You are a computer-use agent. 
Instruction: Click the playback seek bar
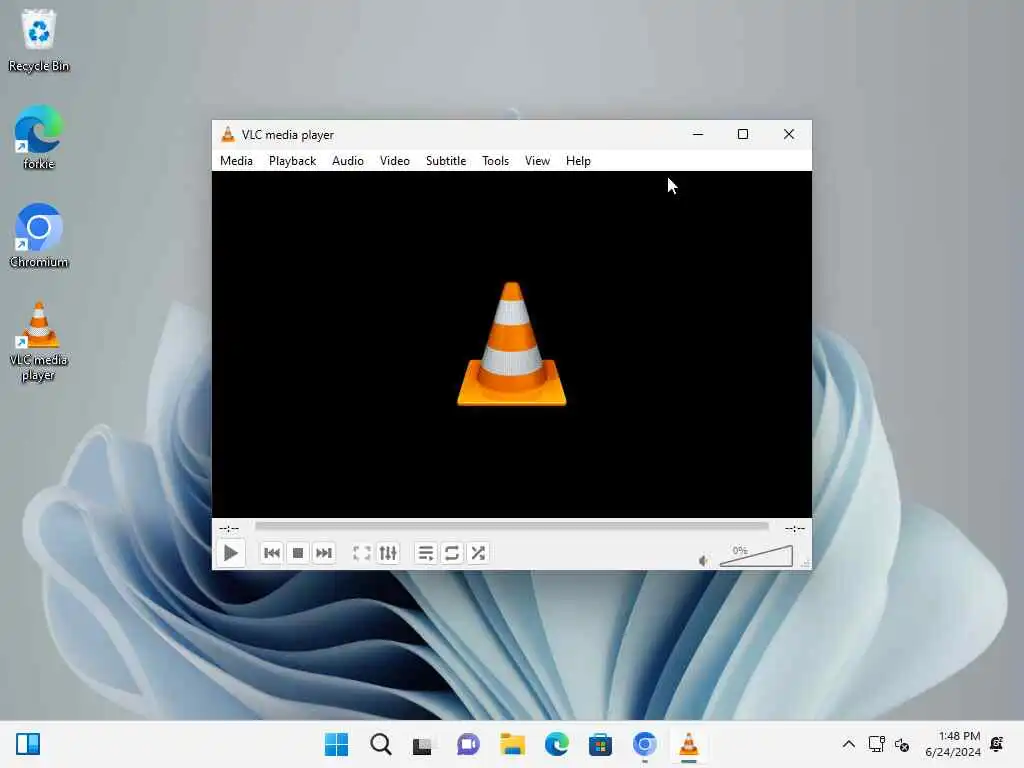pyautogui.click(x=511, y=526)
